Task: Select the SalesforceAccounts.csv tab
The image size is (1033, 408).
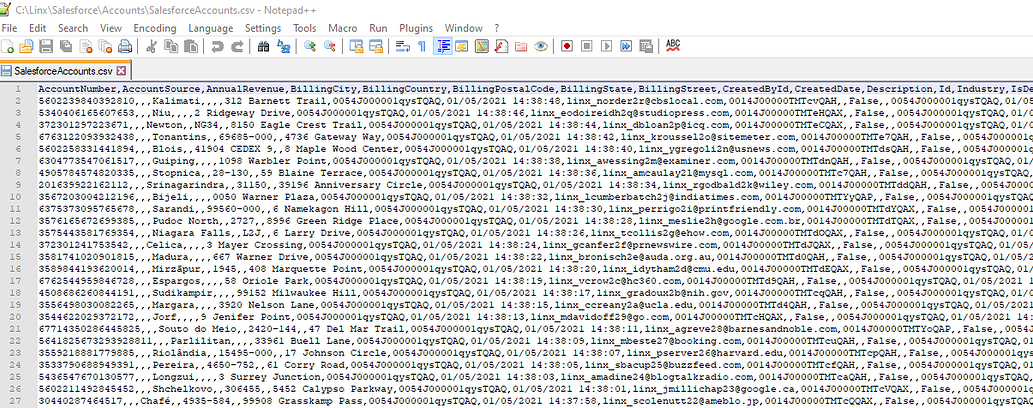Action: pos(63,70)
